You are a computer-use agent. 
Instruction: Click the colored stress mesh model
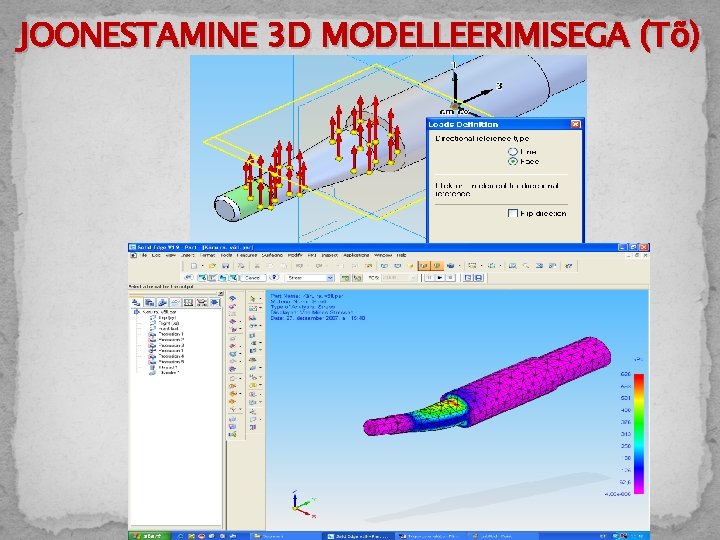488,387
